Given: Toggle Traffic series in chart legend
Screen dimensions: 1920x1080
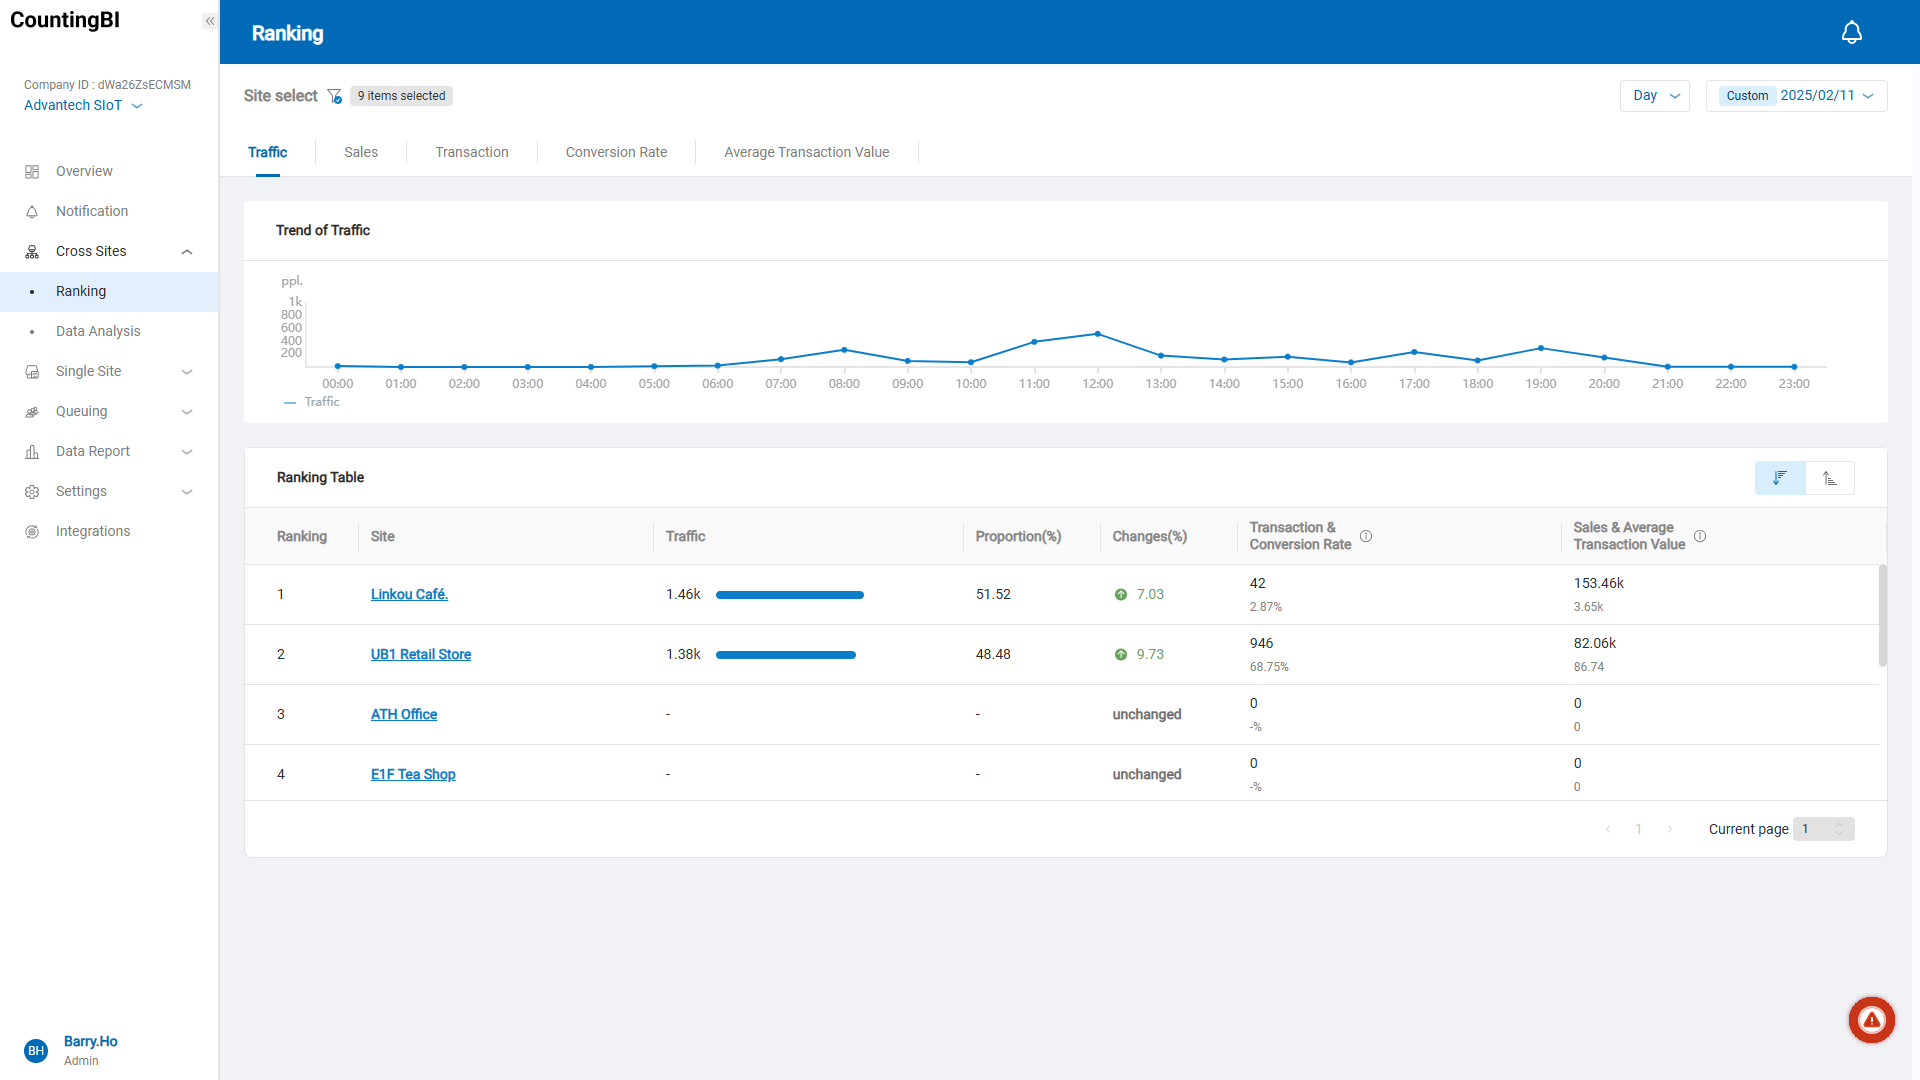Looking at the screenshot, I should coord(312,402).
